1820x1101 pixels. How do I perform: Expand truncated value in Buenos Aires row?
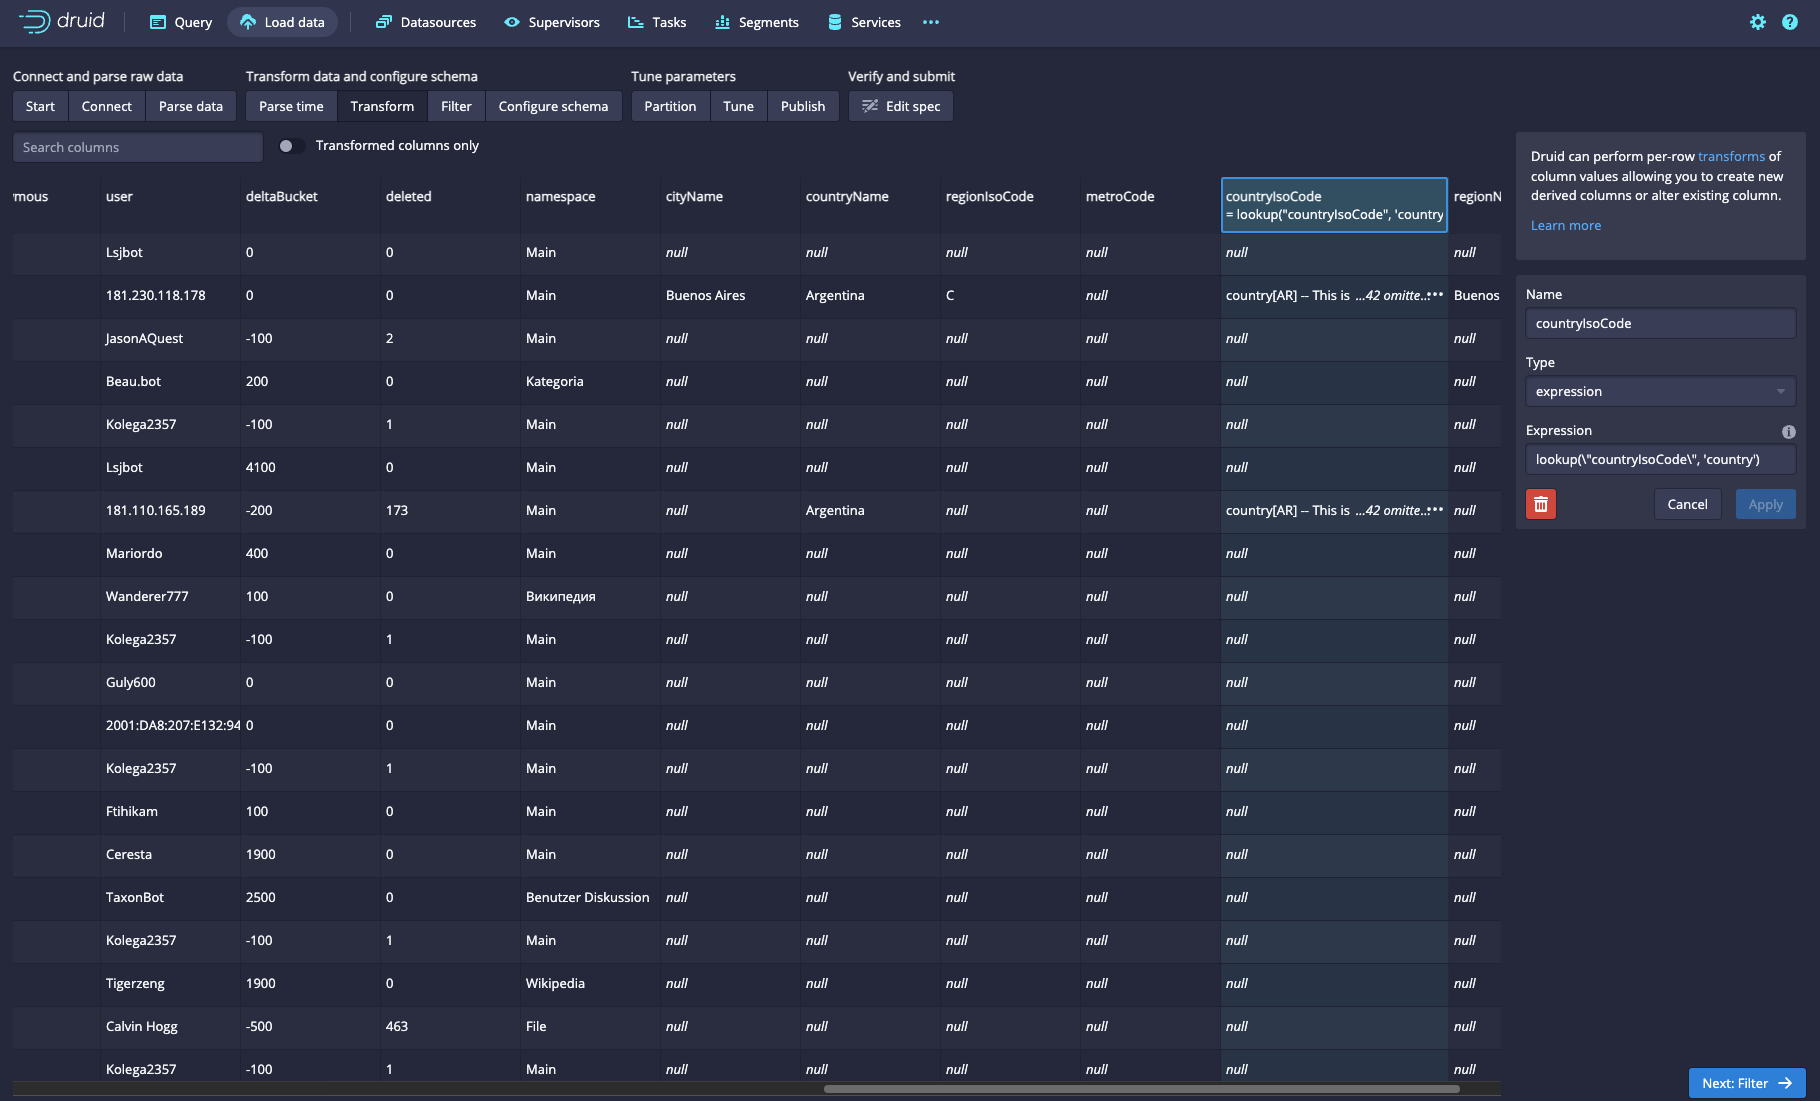(1436, 295)
